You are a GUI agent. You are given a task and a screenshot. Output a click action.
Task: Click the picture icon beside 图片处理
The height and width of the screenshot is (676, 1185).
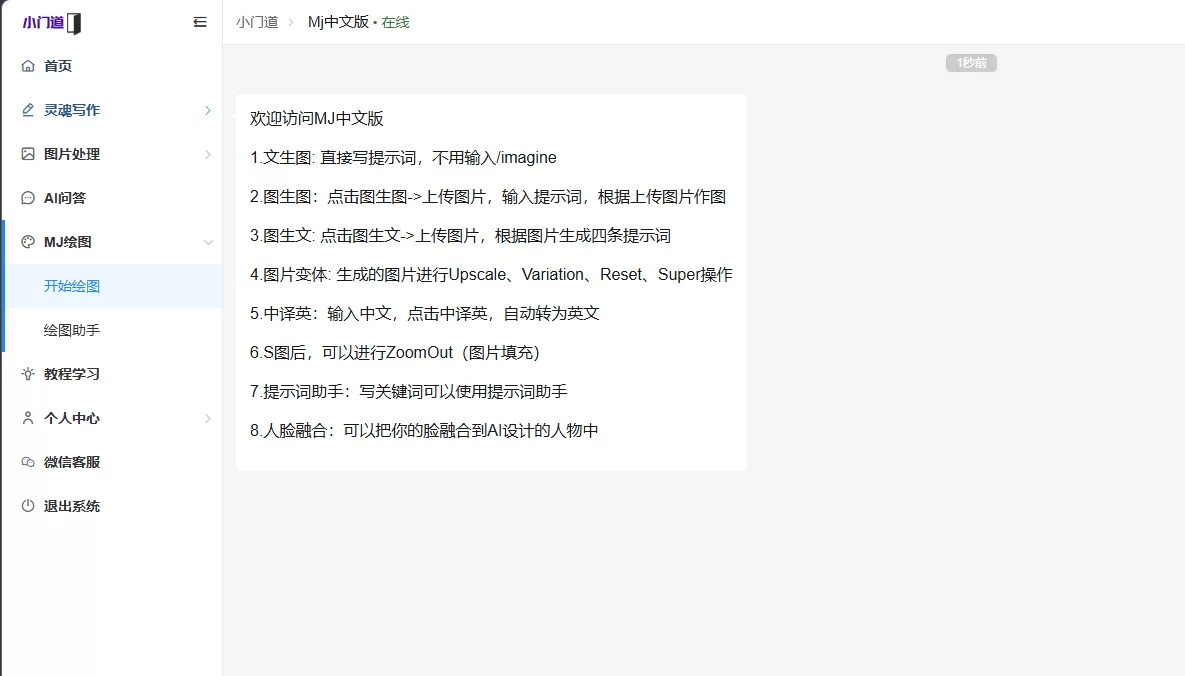[x=28, y=154]
